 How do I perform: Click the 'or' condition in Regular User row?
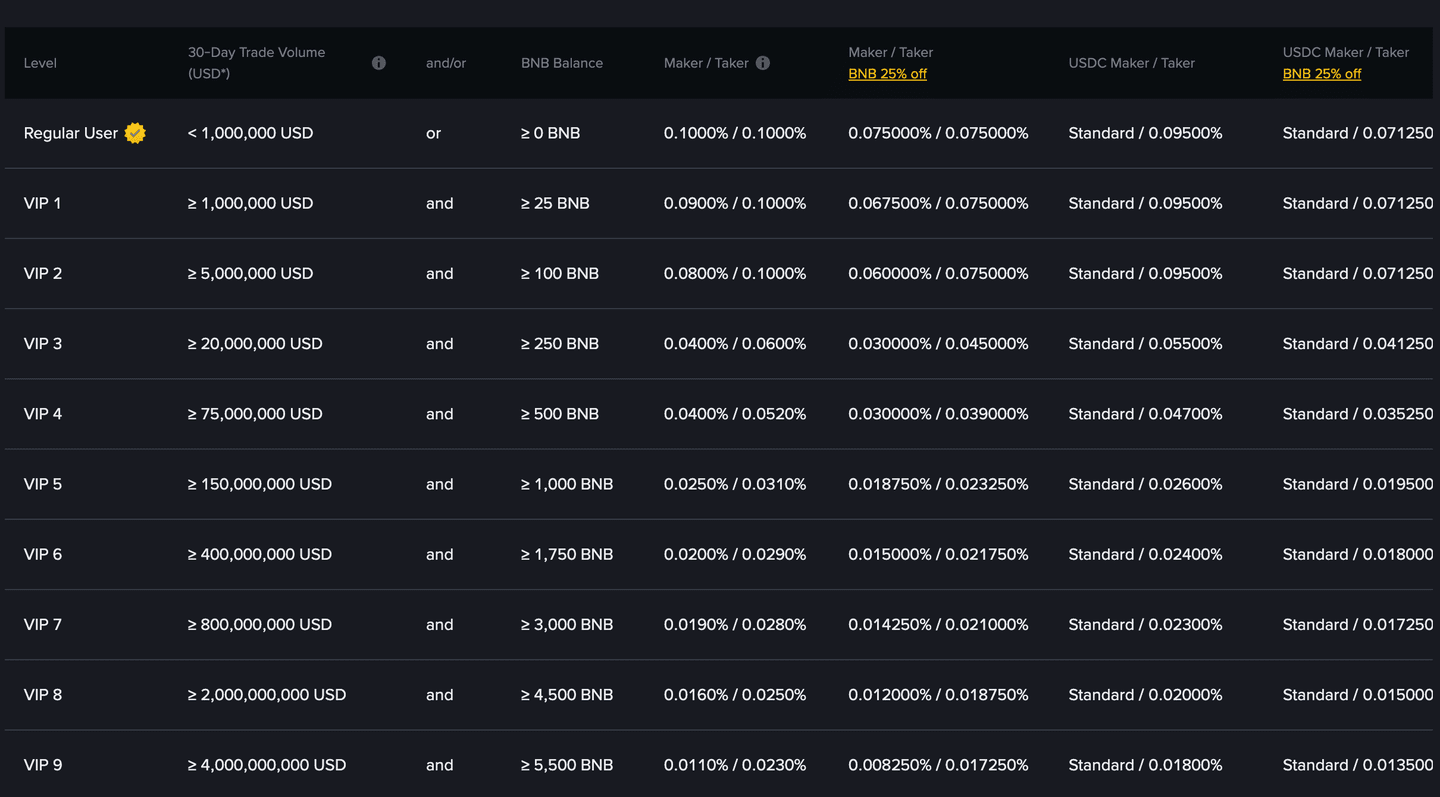coord(433,133)
